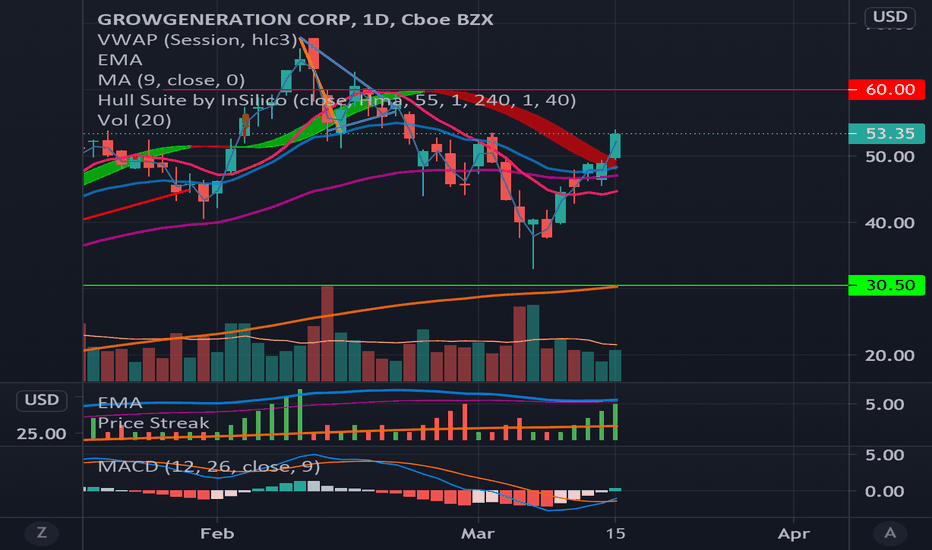Click the GROWGENERATION CORP chart title
This screenshot has width=932, height=550.
click(x=295, y=20)
